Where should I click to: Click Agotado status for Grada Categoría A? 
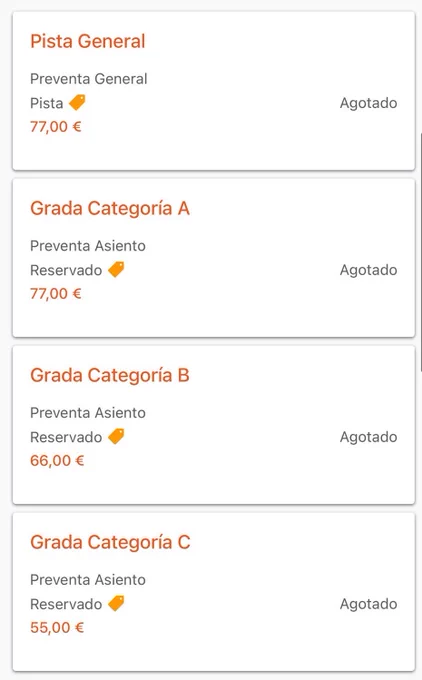(368, 270)
